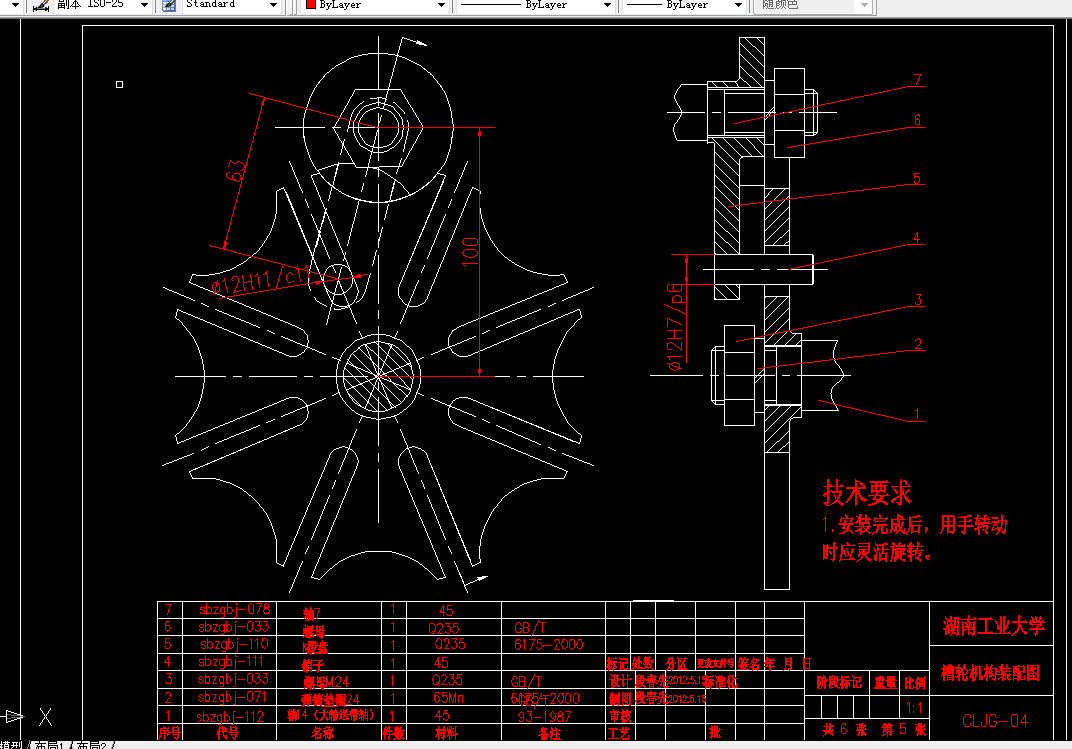Viewport: 1072px width, 749px height.
Task: Select the 代号 column header
Action: click(x=228, y=733)
